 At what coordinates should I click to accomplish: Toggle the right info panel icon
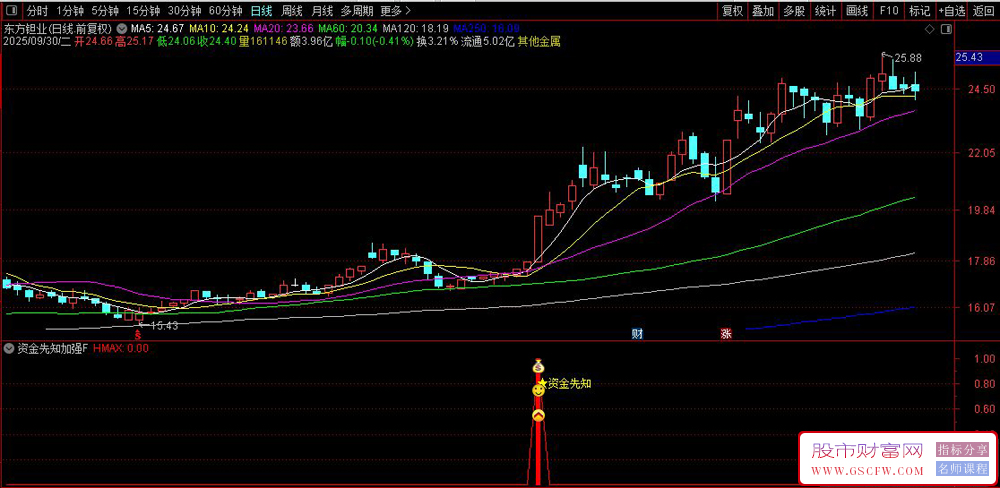946,29
